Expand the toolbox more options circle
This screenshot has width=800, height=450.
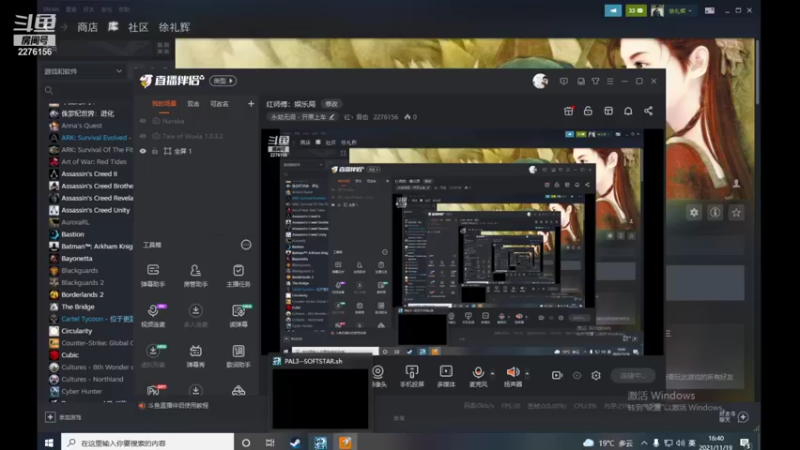(246, 245)
